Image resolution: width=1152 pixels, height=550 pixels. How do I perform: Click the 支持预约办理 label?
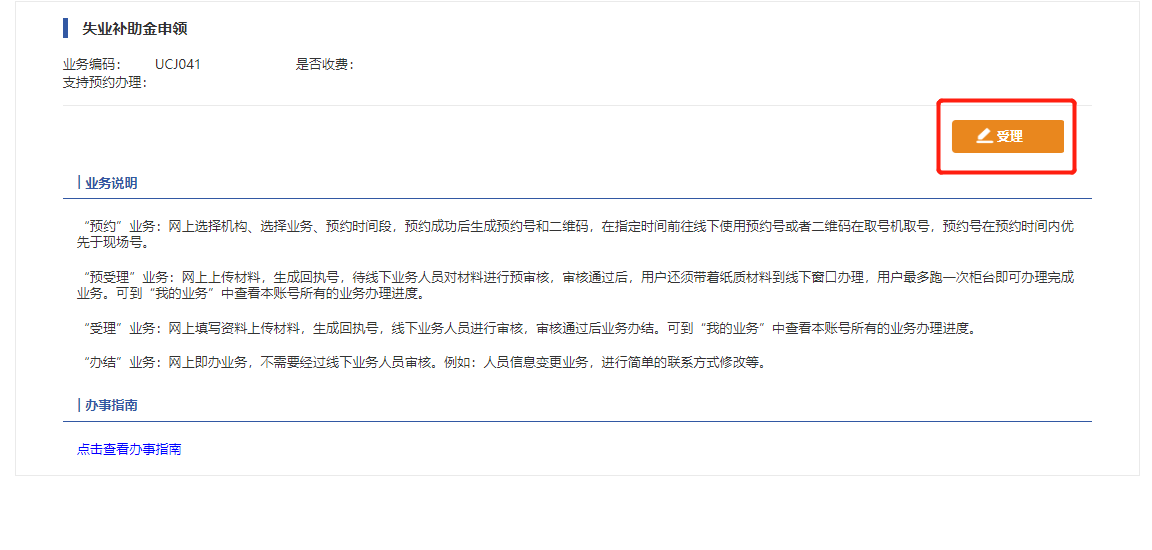pyautogui.click(x=105, y=82)
